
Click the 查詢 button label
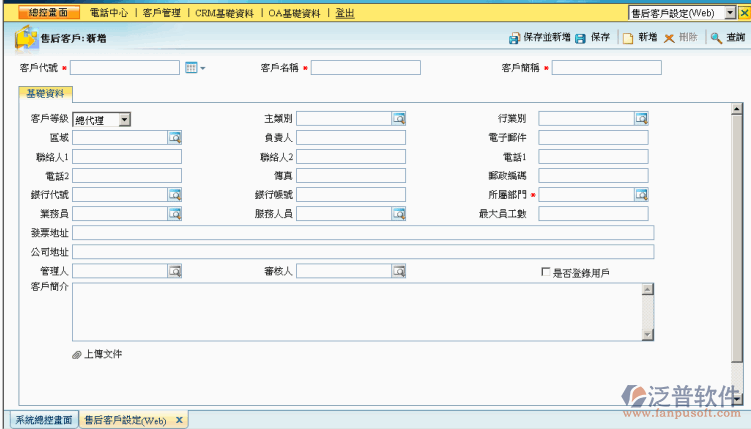[736, 37]
